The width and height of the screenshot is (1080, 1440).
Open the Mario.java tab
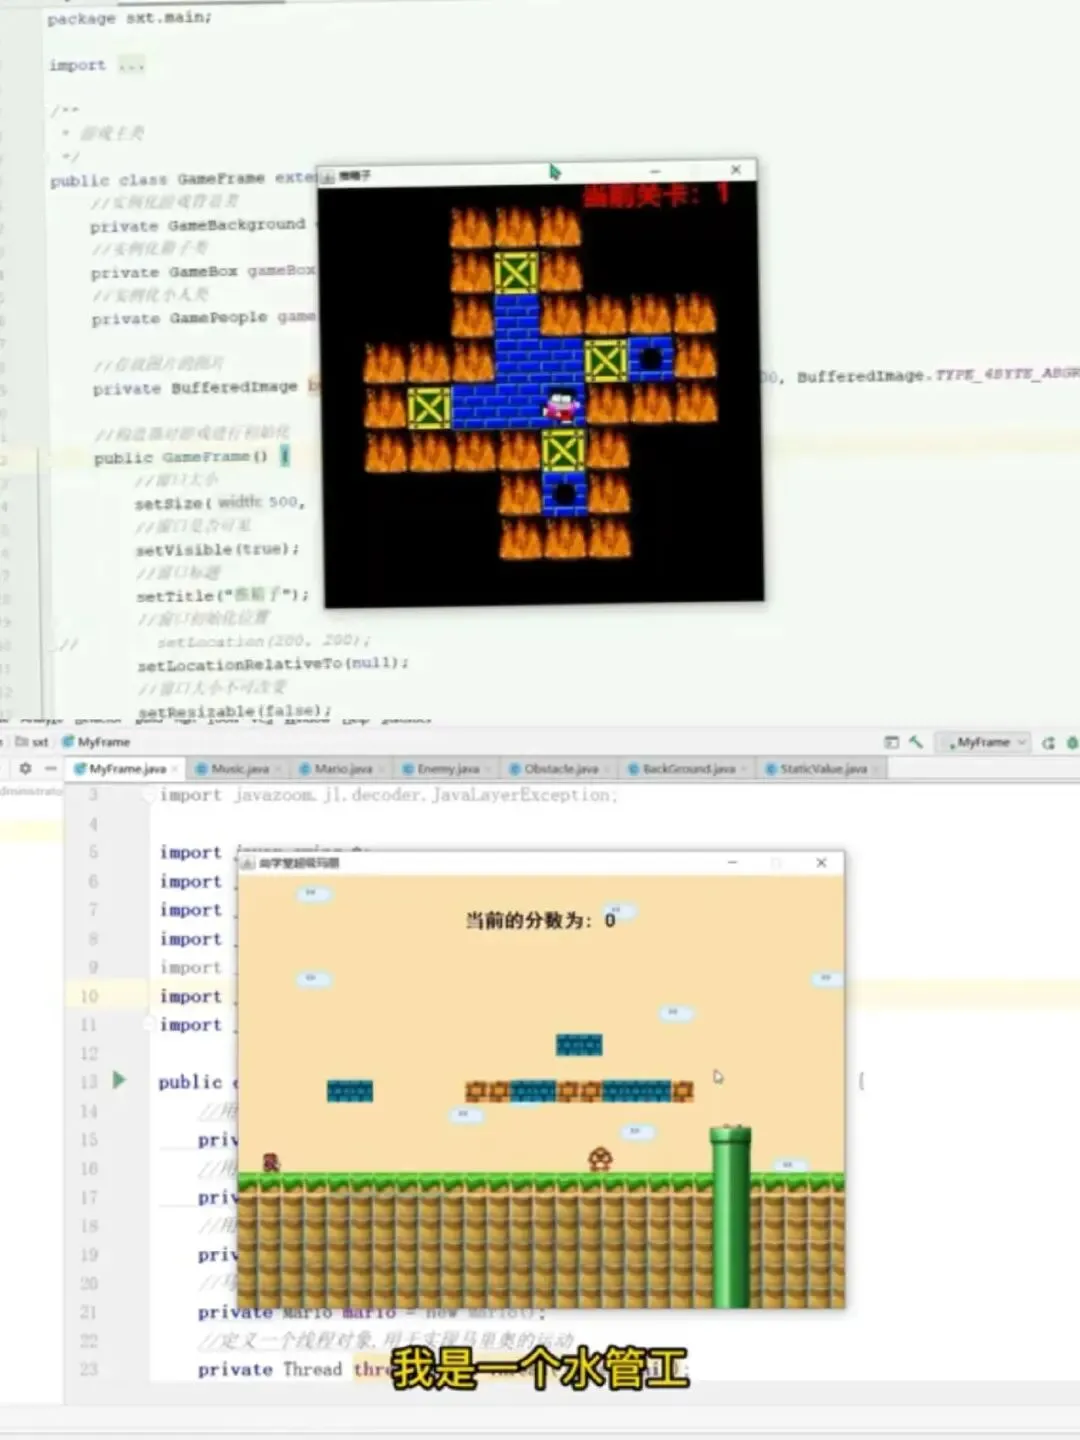point(342,769)
